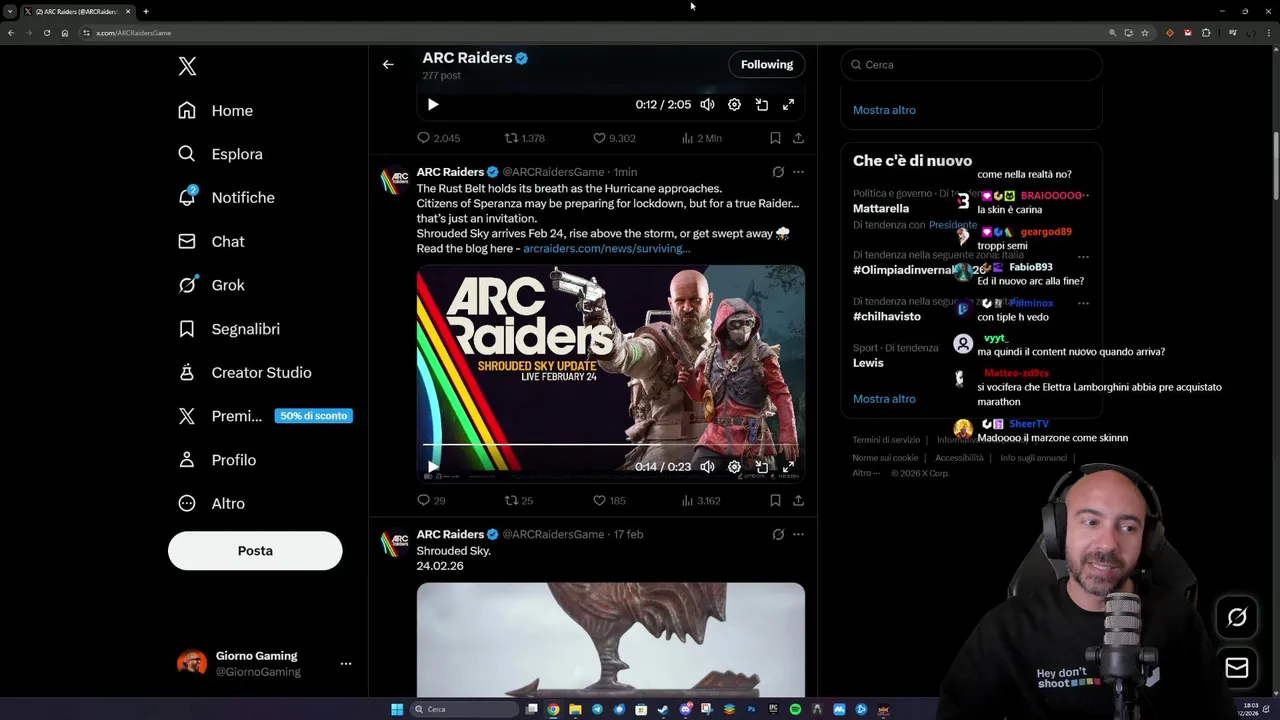This screenshot has width=1280, height=720.
Task: Seek on the Shrouded Sky video progress bar
Action: pos(610,444)
